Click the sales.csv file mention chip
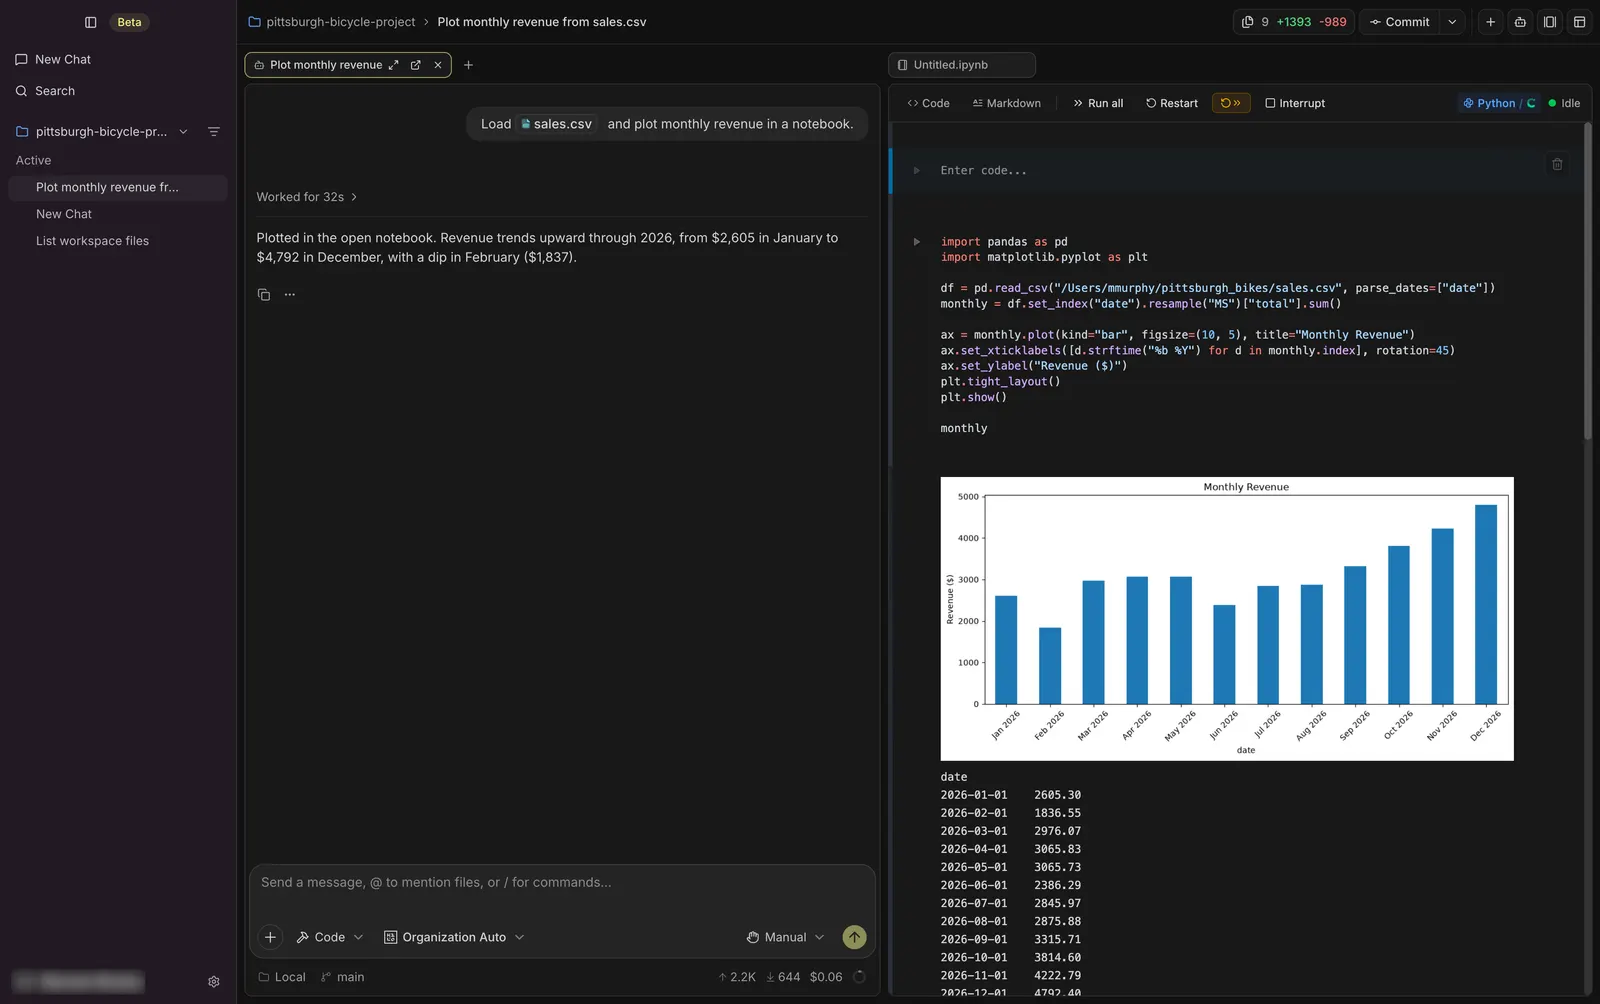This screenshot has width=1600, height=1004. tap(557, 124)
